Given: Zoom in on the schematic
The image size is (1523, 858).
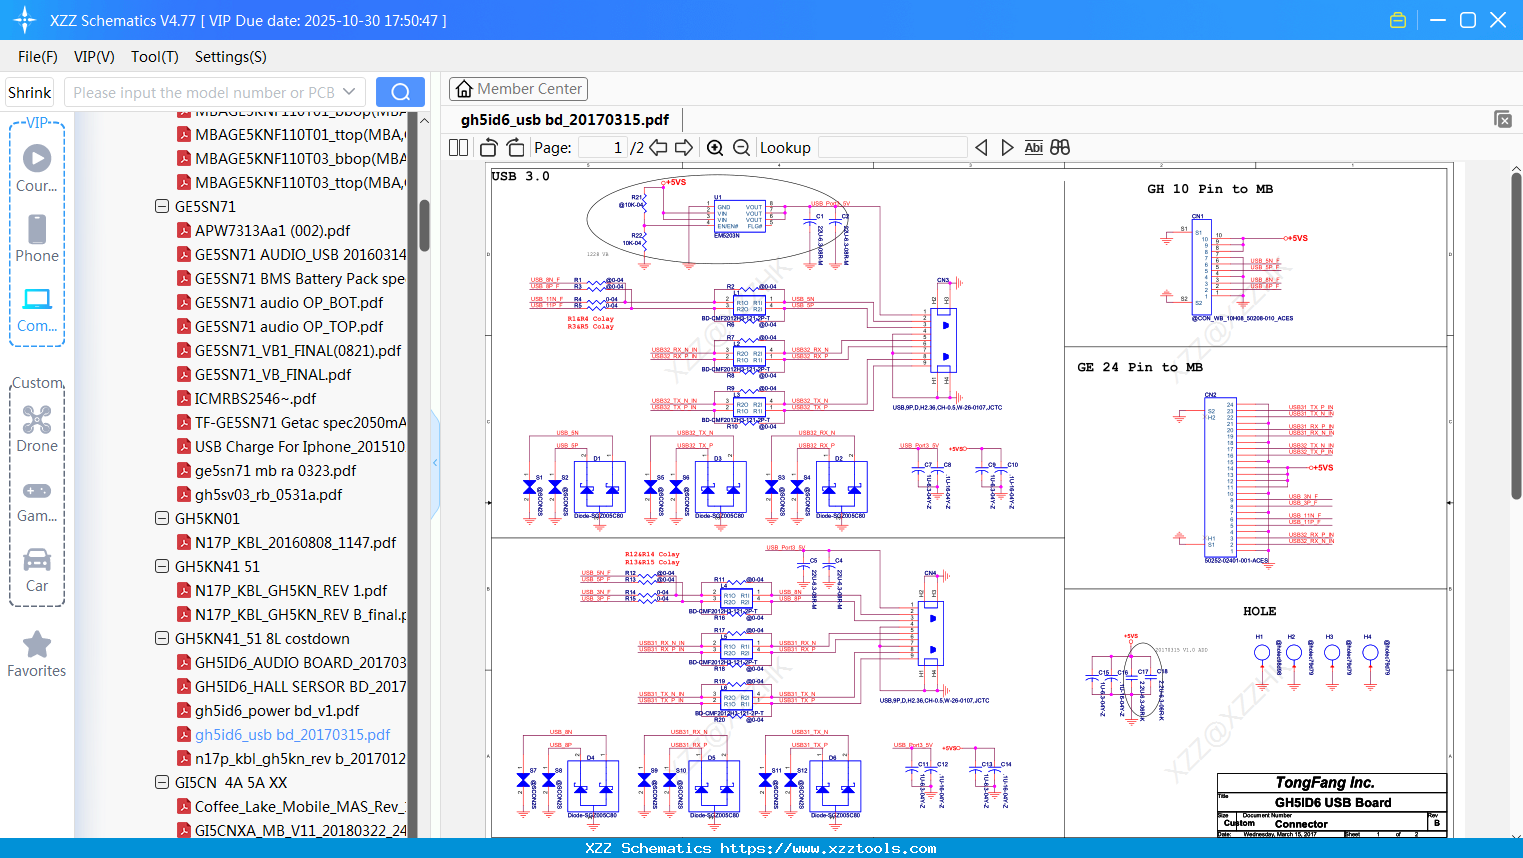Looking at the screenshot, I should [x=715, y=148].
